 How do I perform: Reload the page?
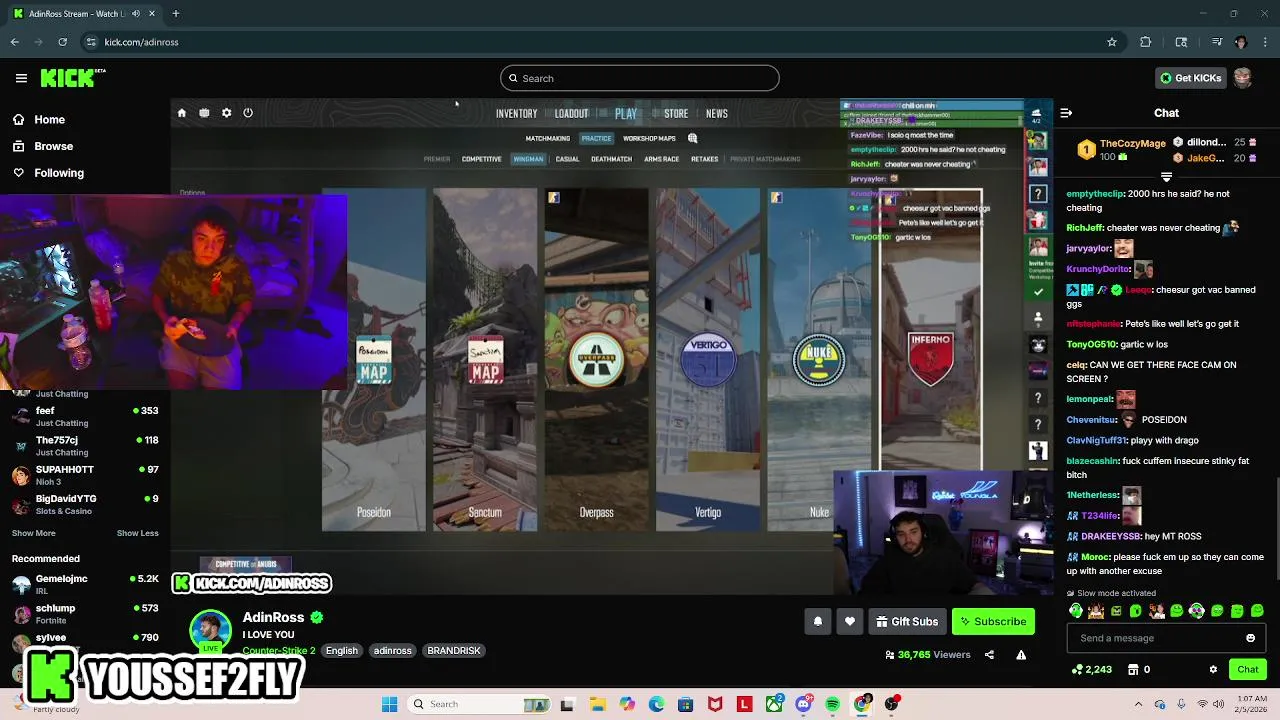62,42
